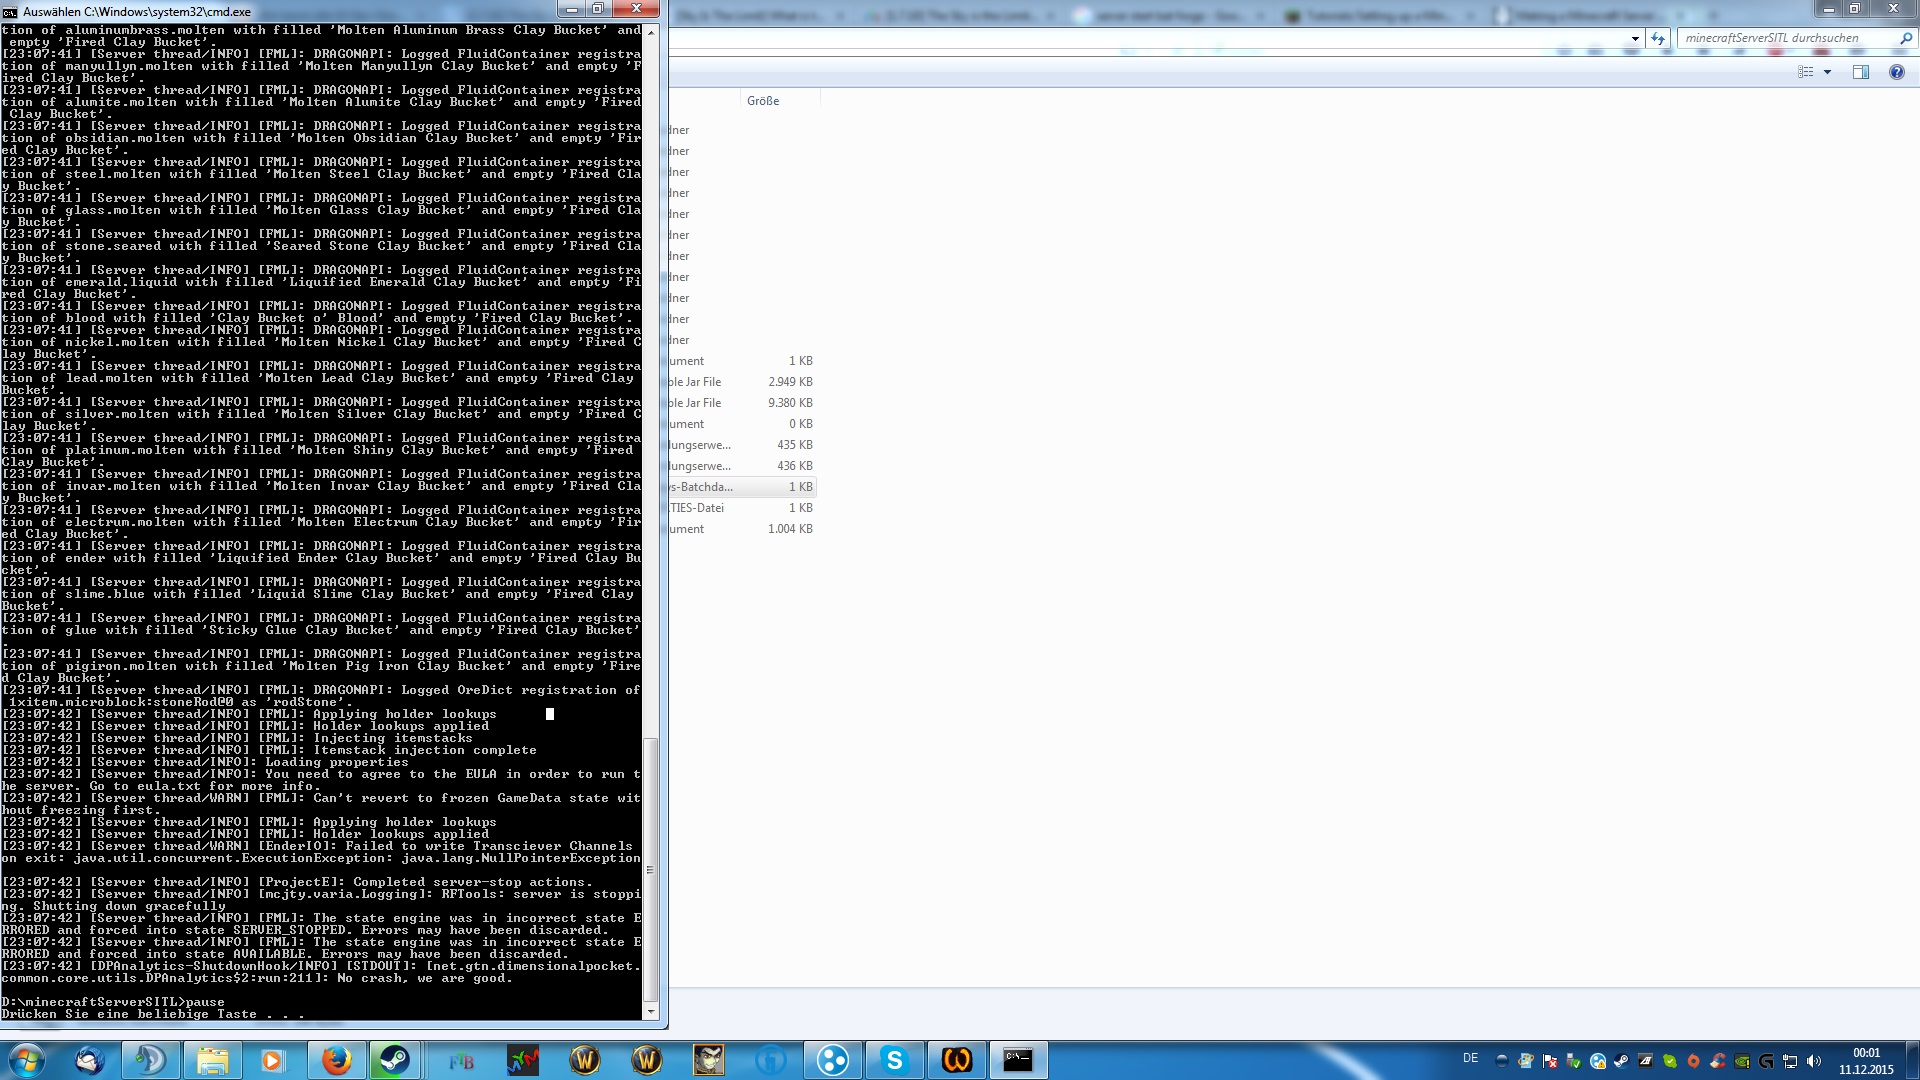Image resolution: width=1920 pixels, height=1080 pixels.
Task: Toggle the Explorer preview pane
Action: point(1860,72)
